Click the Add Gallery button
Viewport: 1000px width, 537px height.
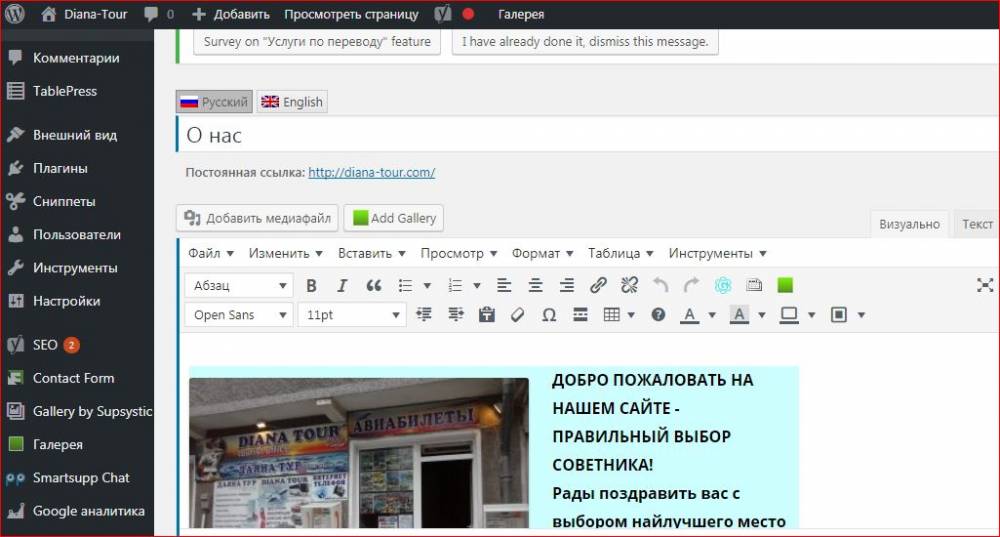[x=393, y=218]
